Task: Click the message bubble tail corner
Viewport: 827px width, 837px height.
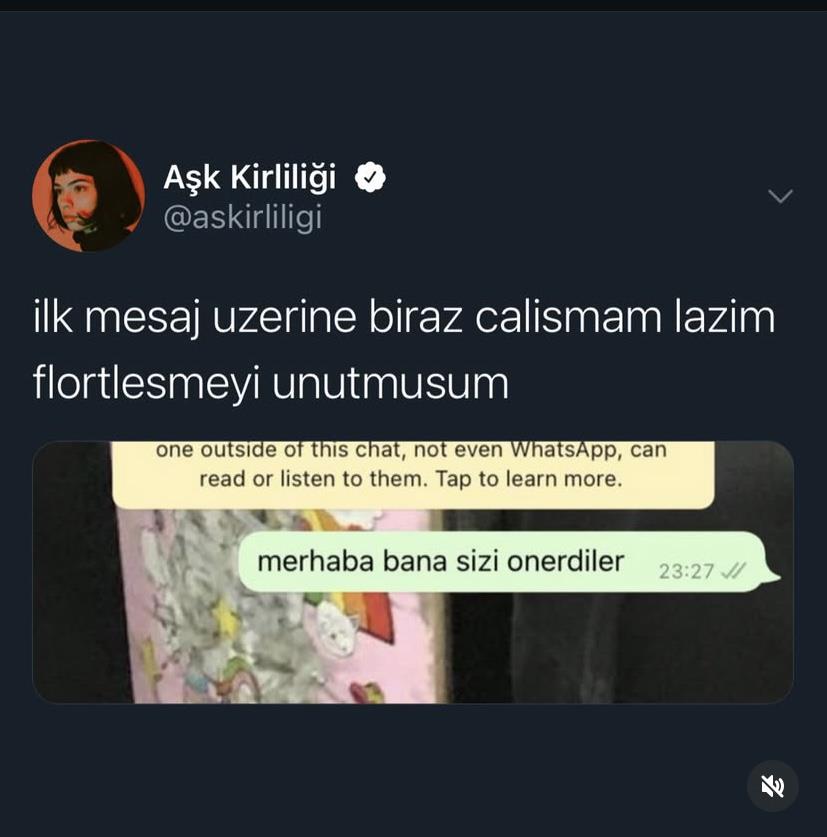Action: tap(773, 577)
